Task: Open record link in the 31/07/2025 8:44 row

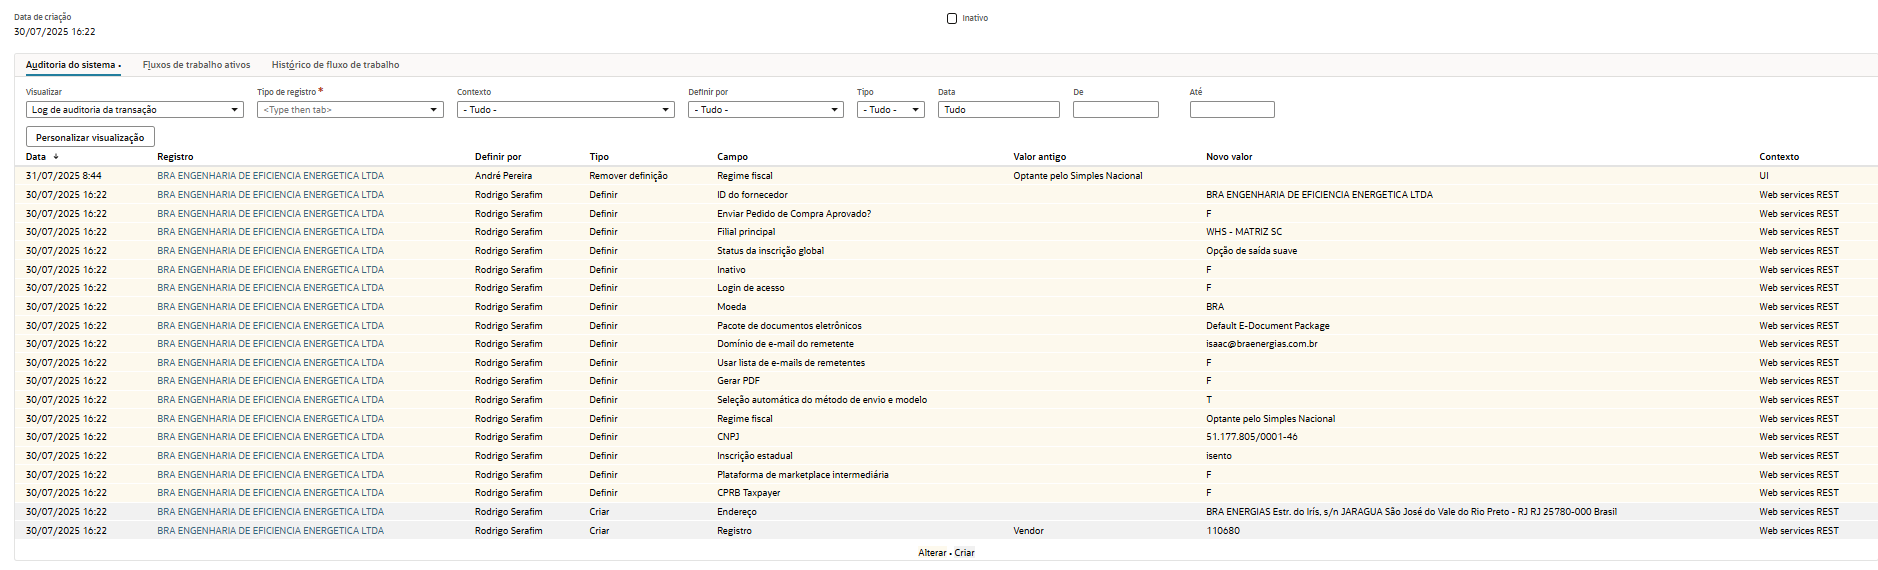Action: pos(270,176)
